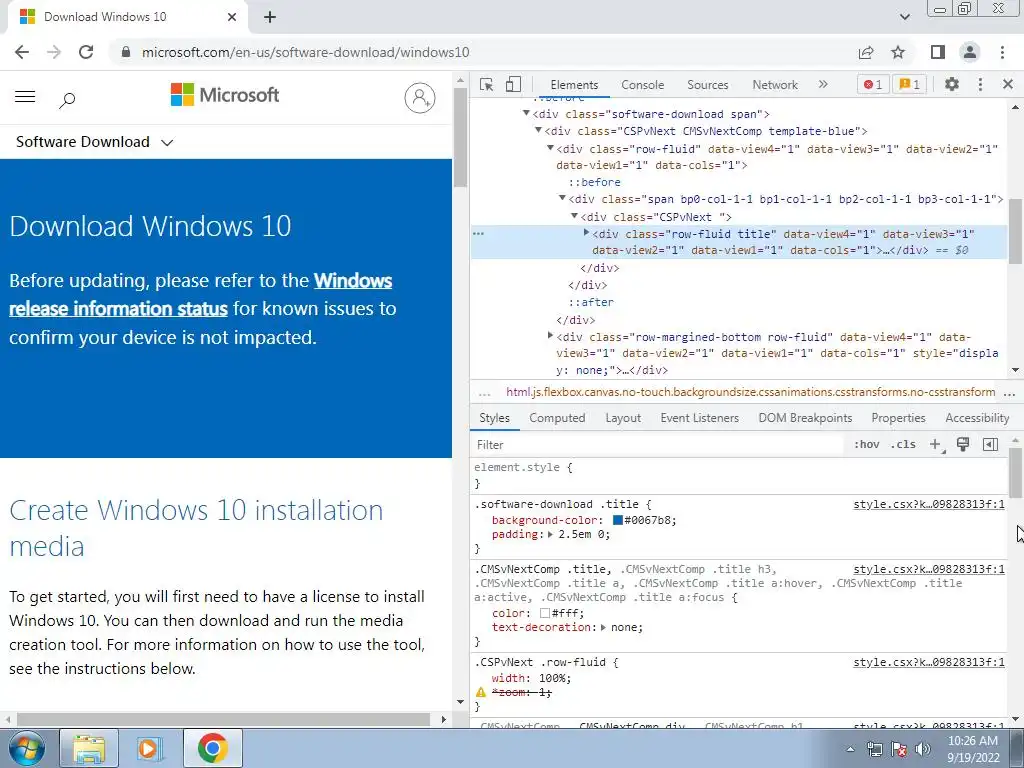
Task: Open DevTools settings gear
Action: point(952,84)
